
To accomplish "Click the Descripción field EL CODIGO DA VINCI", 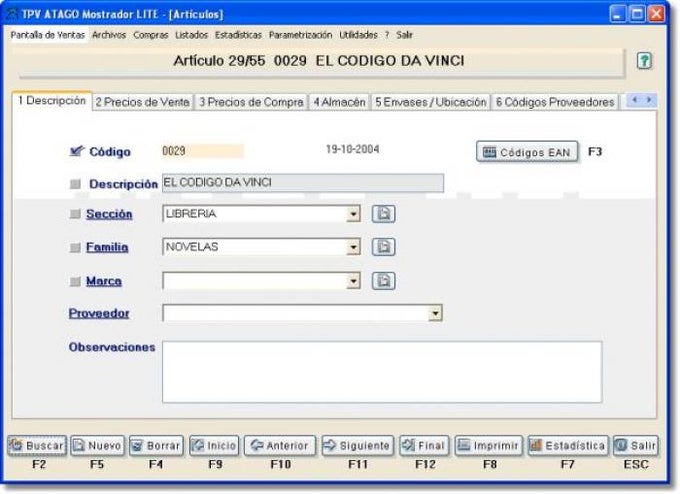I will click(303, 183).
